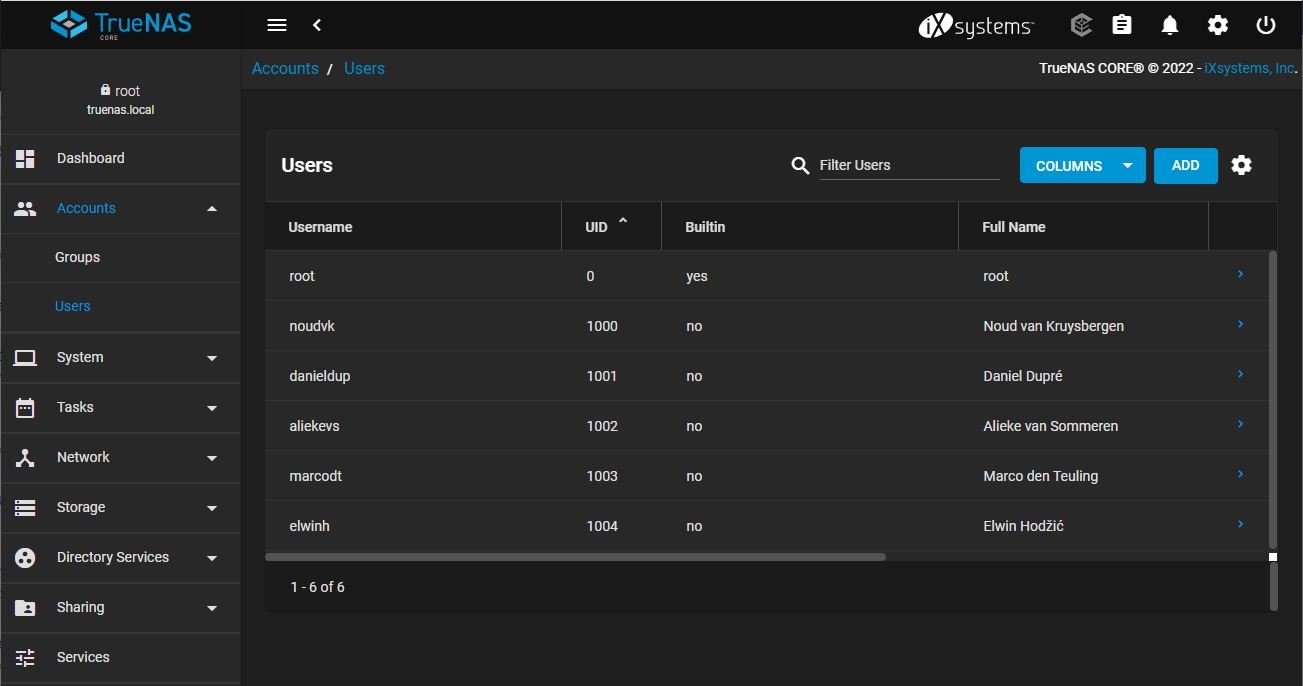Open the iXsystems, Inc. link

[1250, 69]
